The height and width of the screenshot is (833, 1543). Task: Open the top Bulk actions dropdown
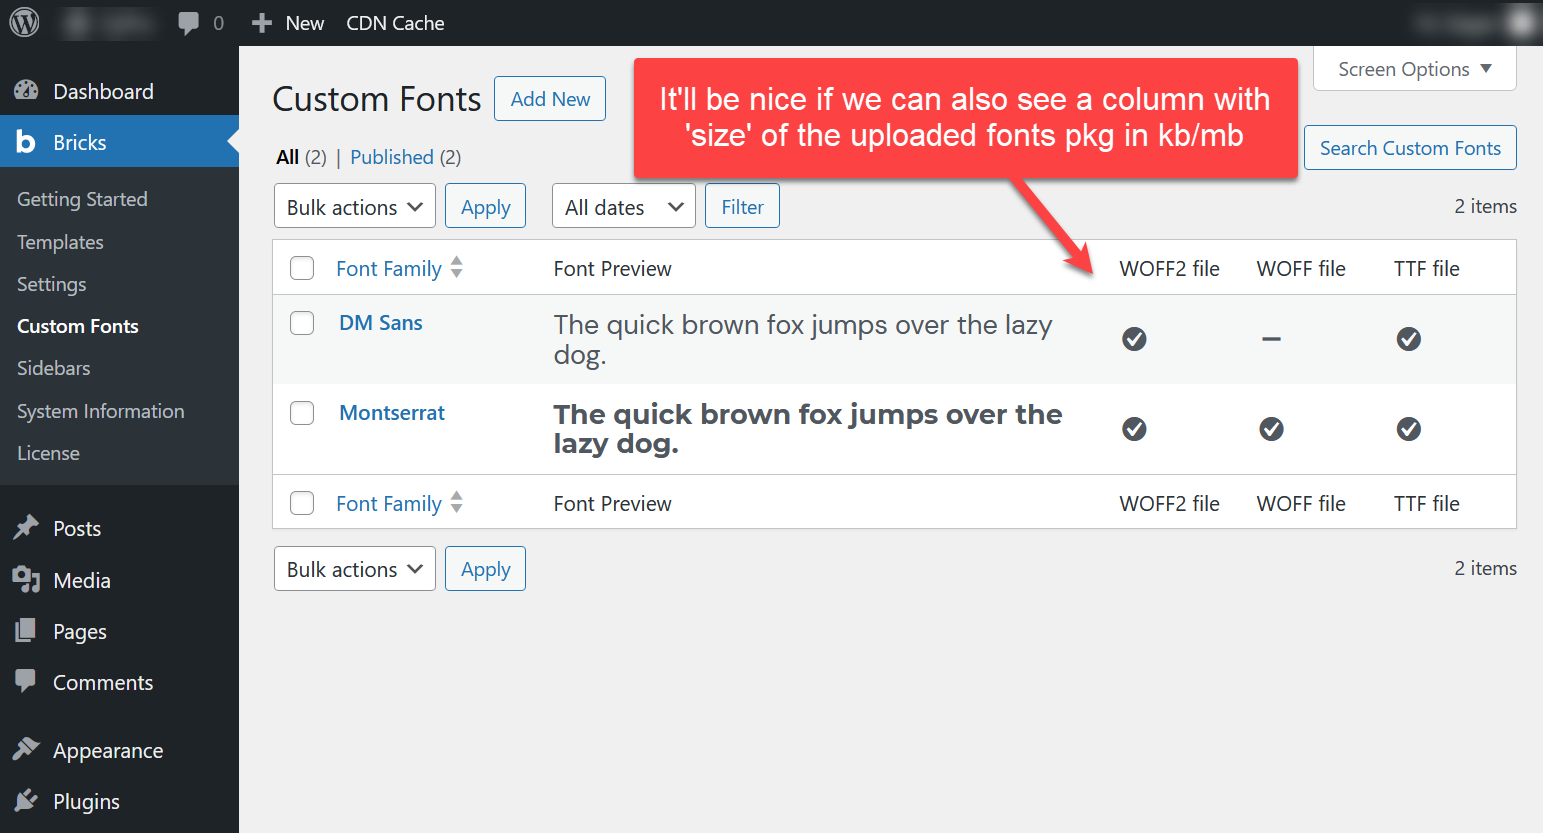355,206
